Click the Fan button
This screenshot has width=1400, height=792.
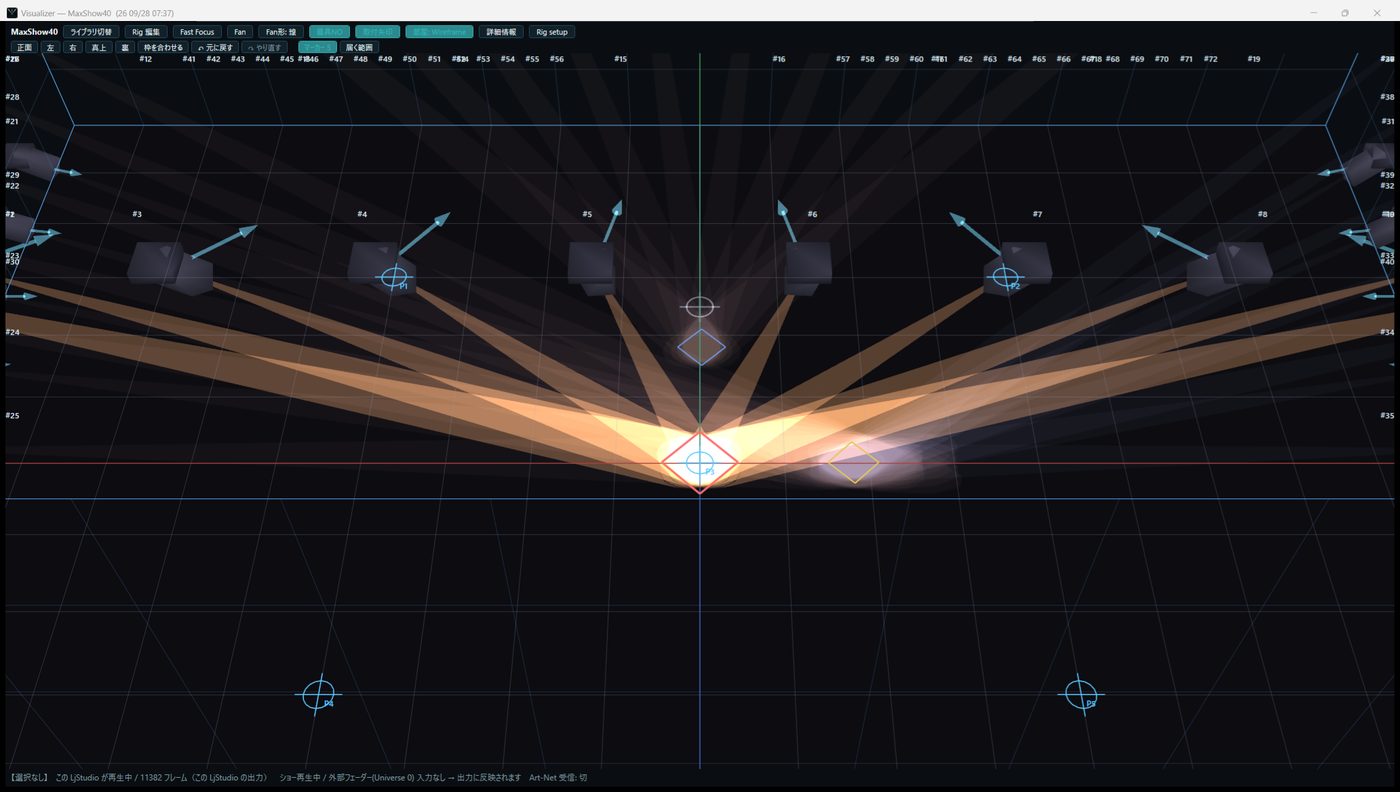pyautogui.click(x=240, y=32)
